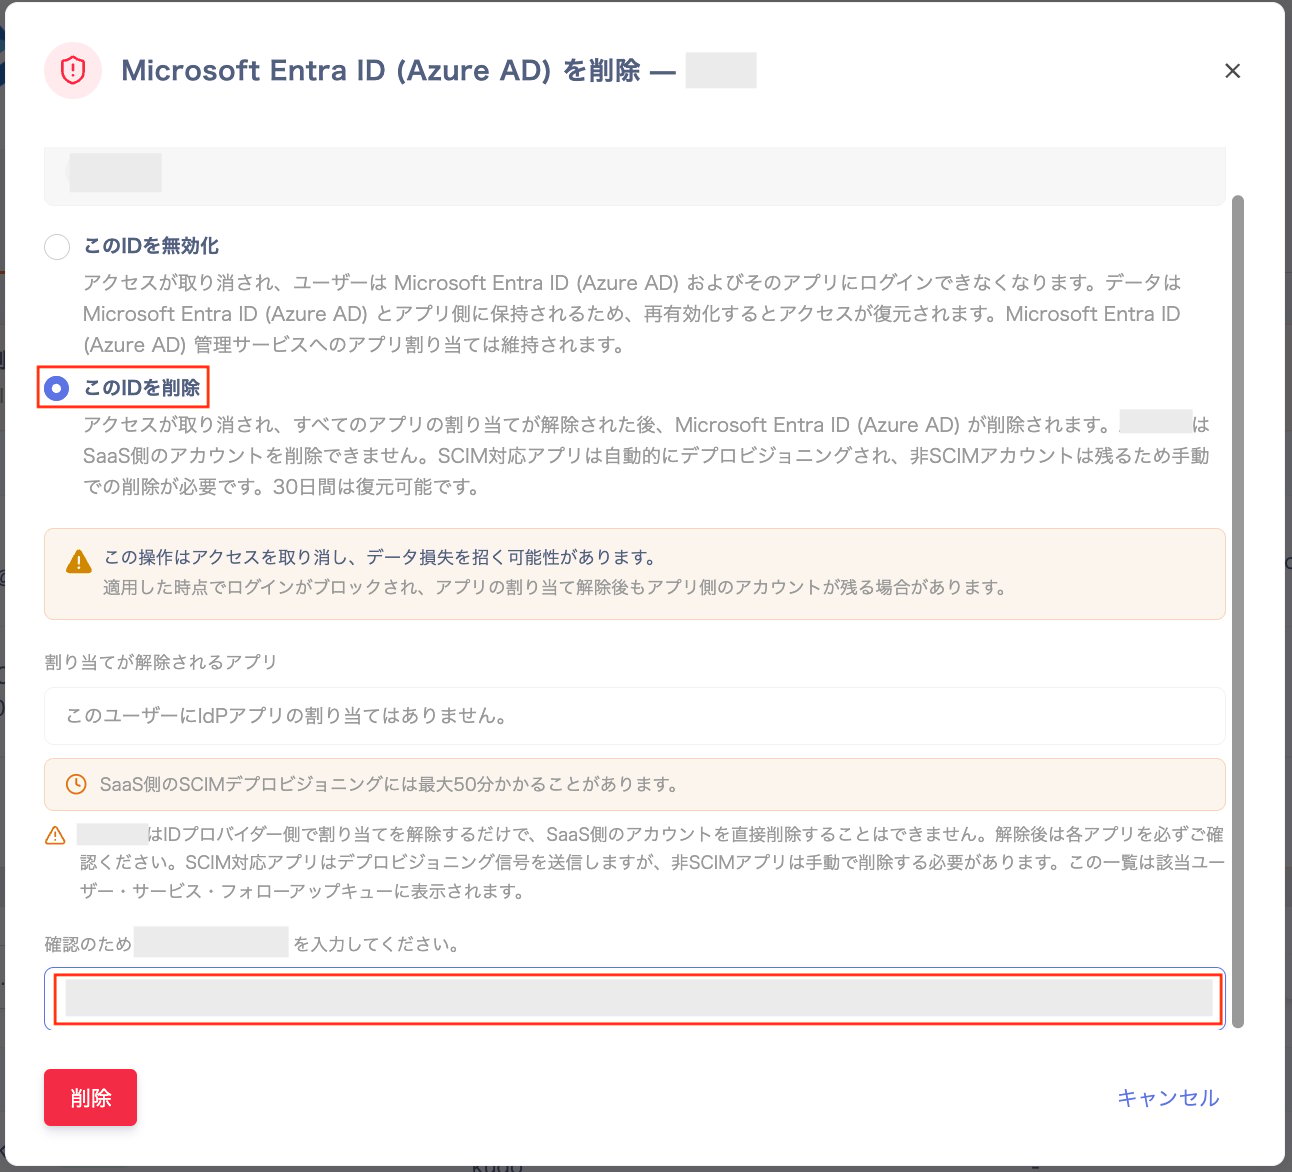Screen dimensions: 1292x1172
Task: Click the red shield warning icon in header
Action: tap(73, 70)
